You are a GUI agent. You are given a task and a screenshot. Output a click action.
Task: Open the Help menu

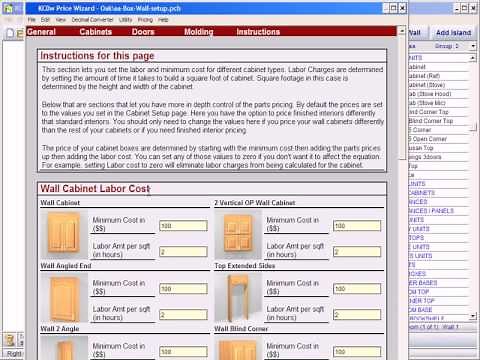pos(163,20)
